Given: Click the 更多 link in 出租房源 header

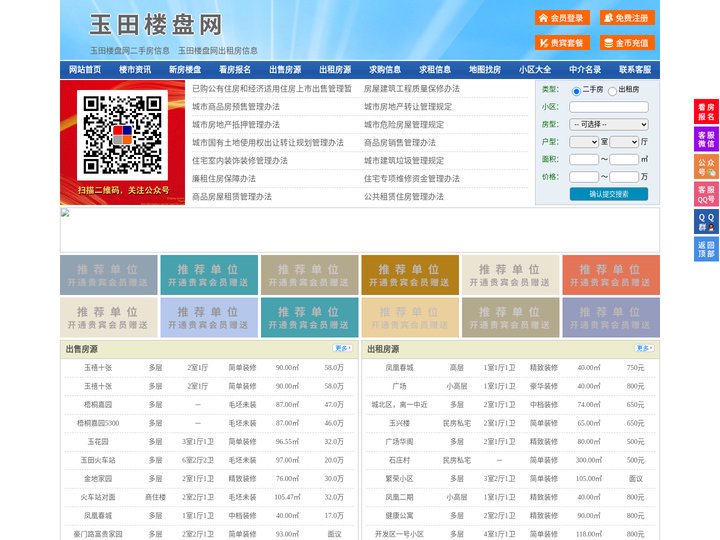Looking at the screenshot, I should [644, 348].
